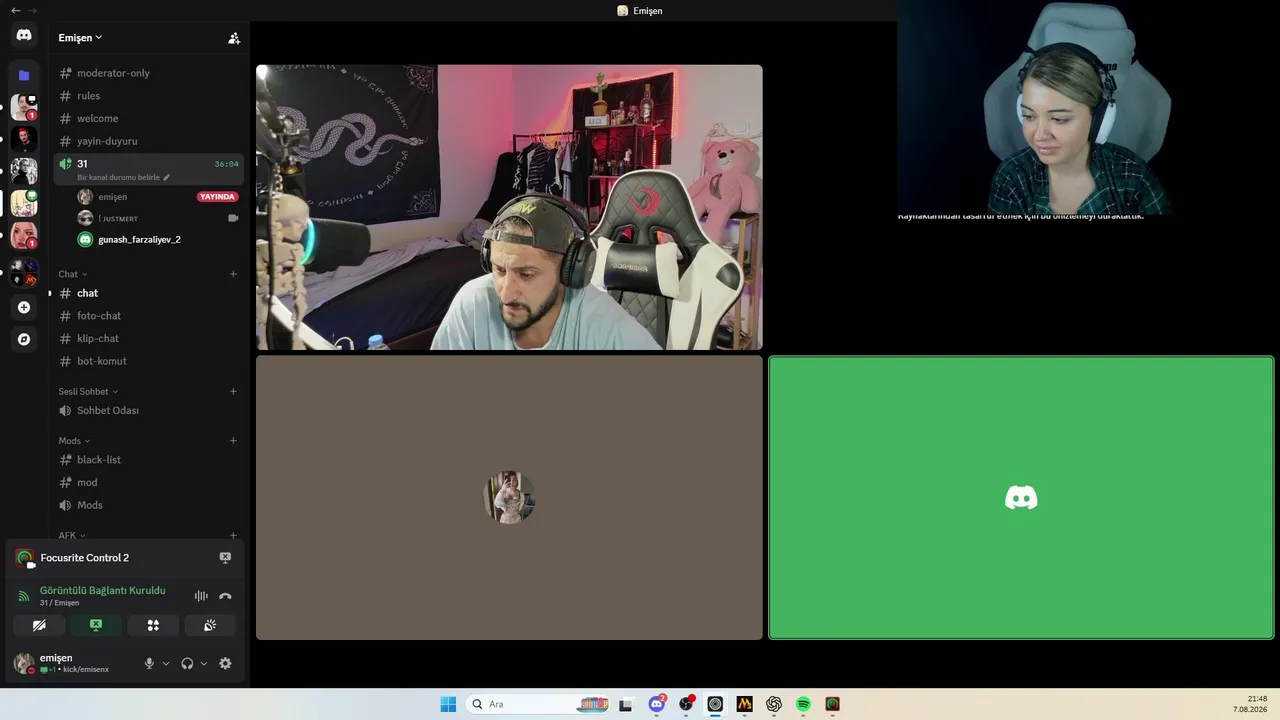Collapse the AFK category

point(72,536)
